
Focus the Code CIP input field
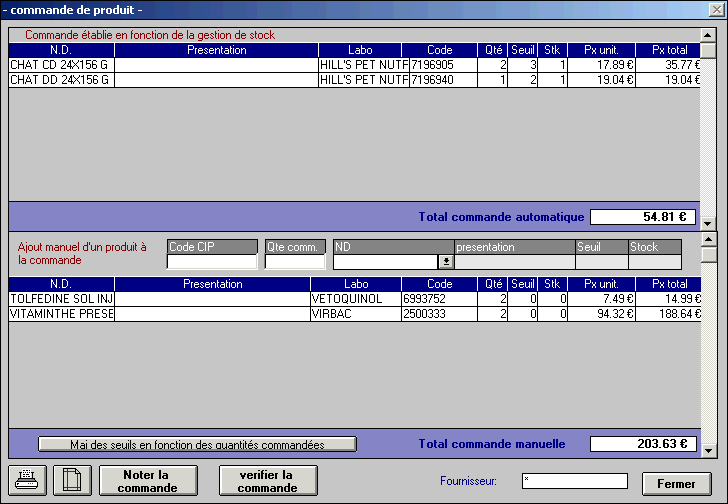(212, 262)
